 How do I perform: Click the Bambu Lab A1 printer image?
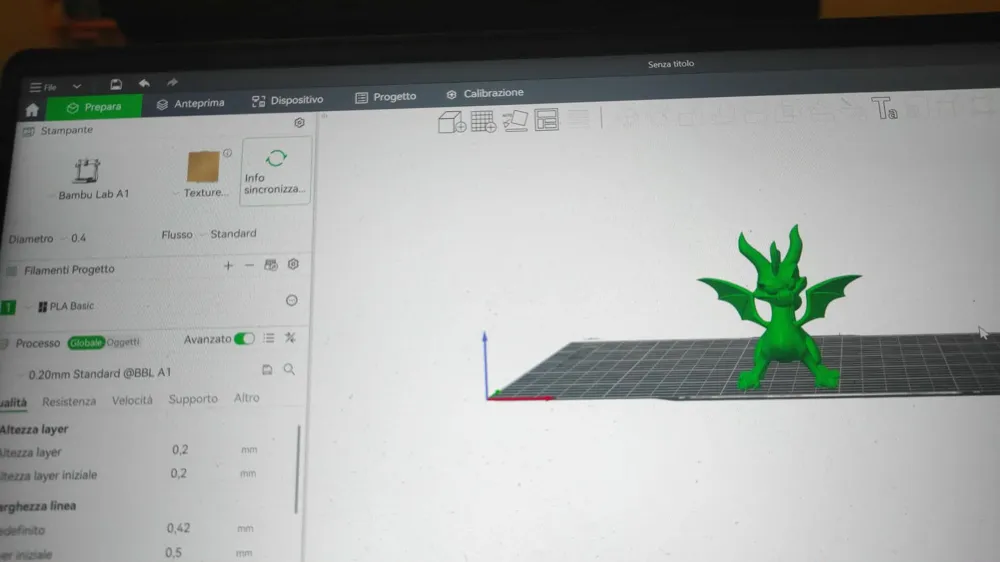coord(87,170)
